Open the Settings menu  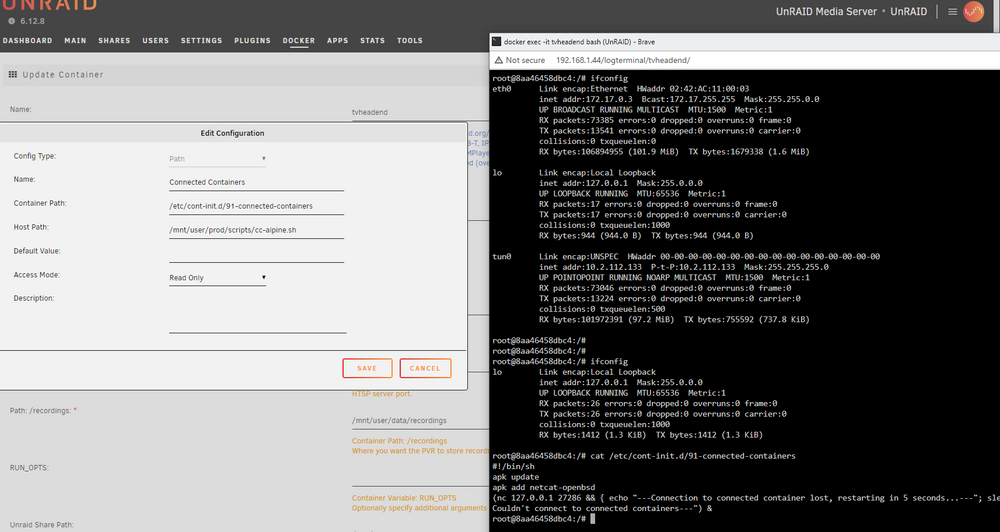coord(202,40)
